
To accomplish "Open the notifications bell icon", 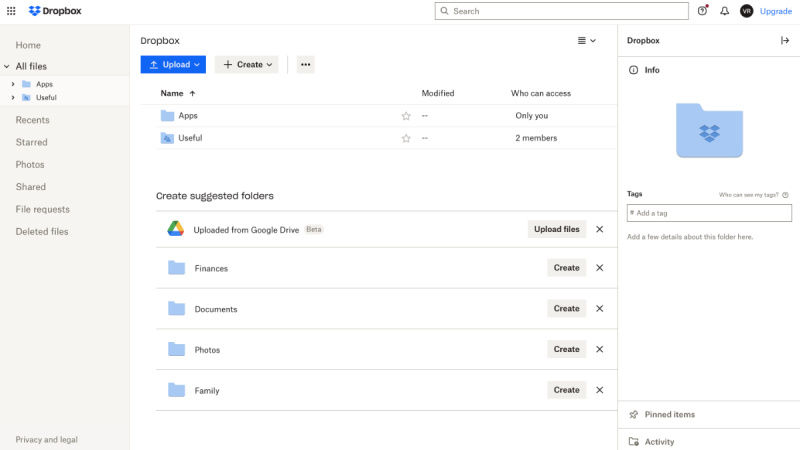I will pos(724,11).
